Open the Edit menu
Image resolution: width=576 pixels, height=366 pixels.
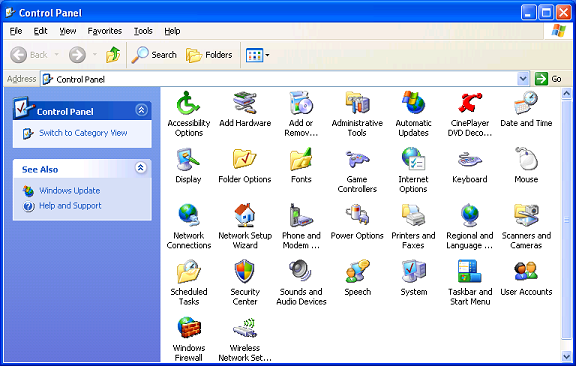[x=40, y=31]
